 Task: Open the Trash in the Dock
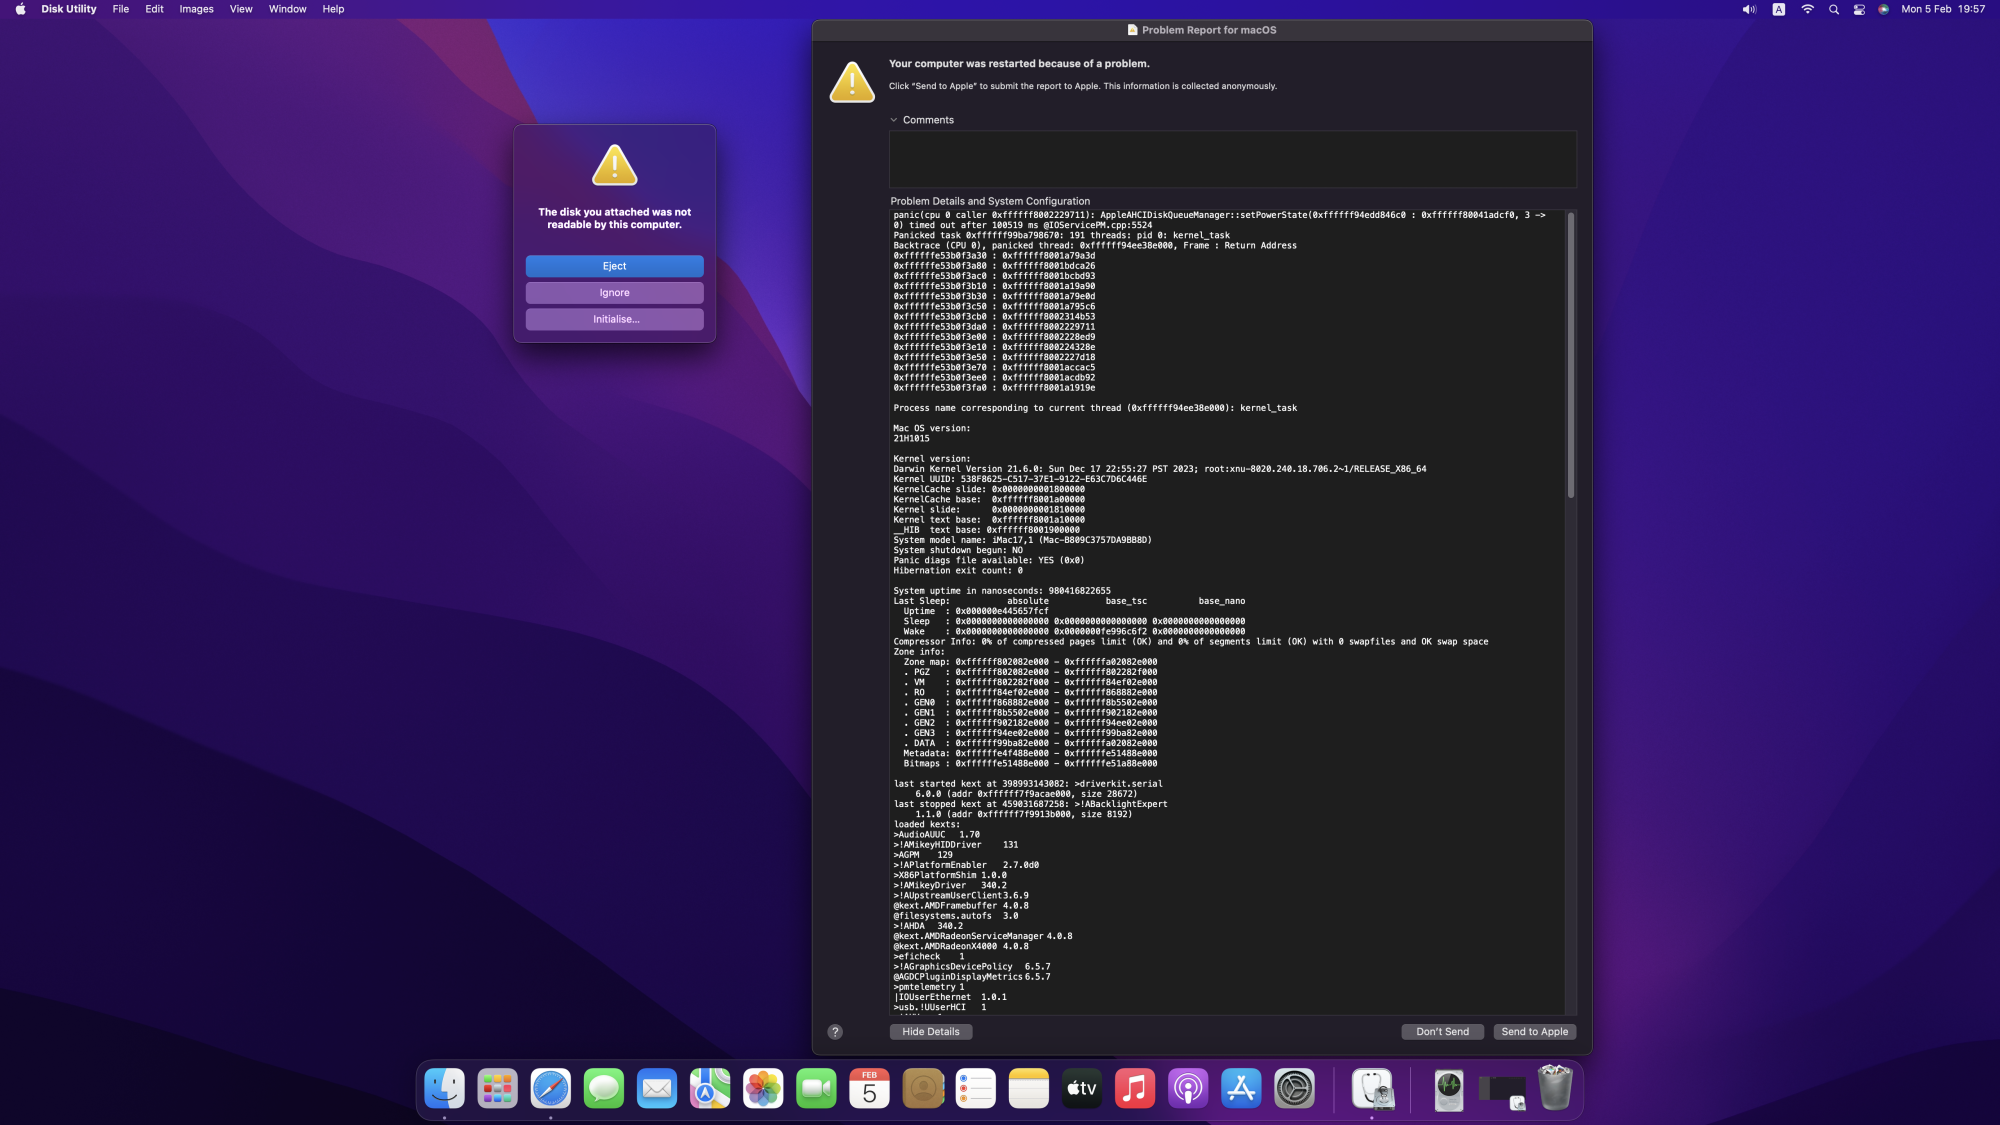[x=1555, y=1089]
